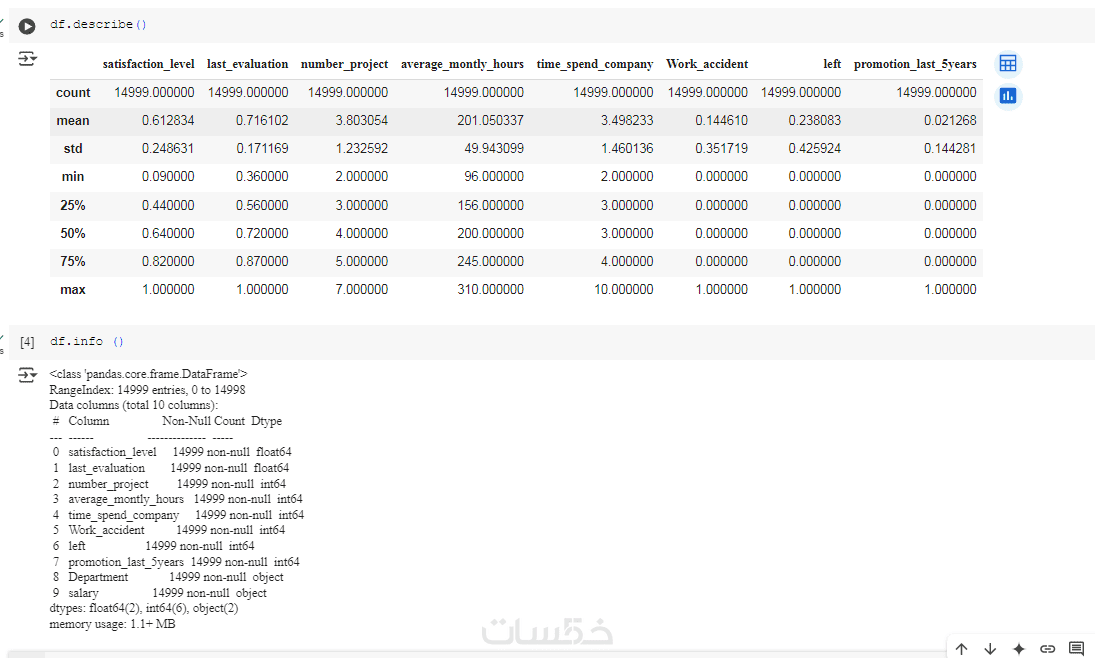Convert dataframe to interactive table
The width and height of the screenshot is (1095, 658).
tap(1008, 64)
